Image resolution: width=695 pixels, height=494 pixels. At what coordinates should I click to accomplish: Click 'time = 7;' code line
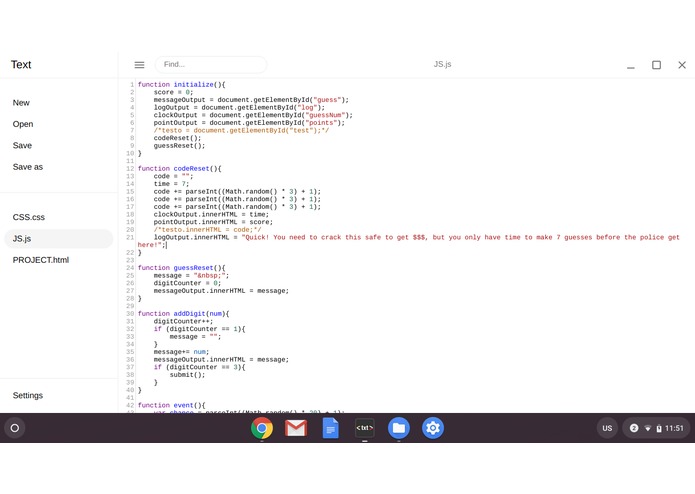click(171, 184)
